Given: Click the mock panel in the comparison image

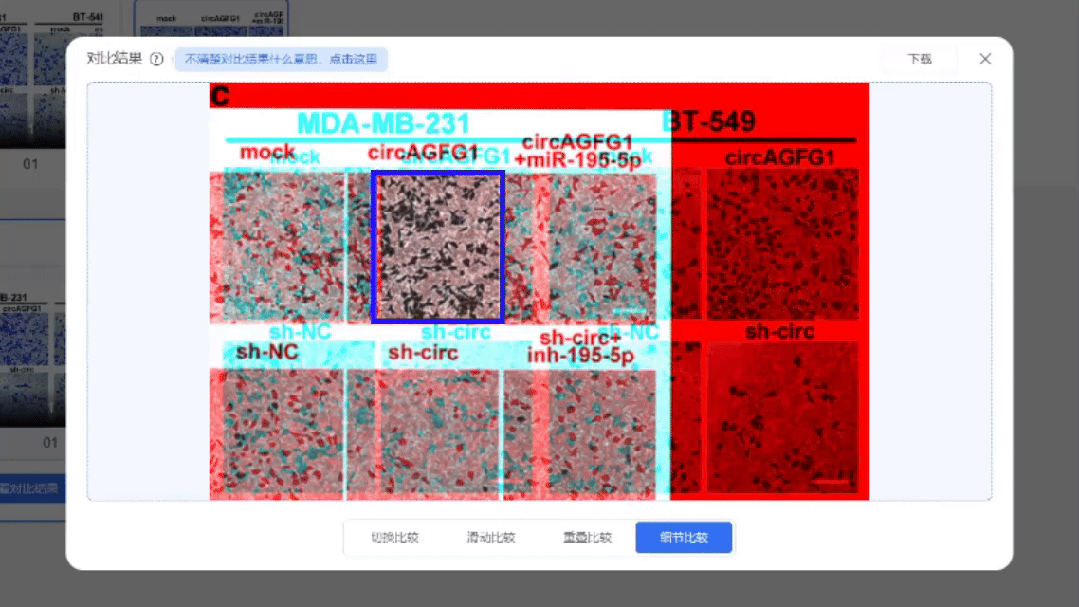Looking at the screenshot, I should [x=277, y=246].
